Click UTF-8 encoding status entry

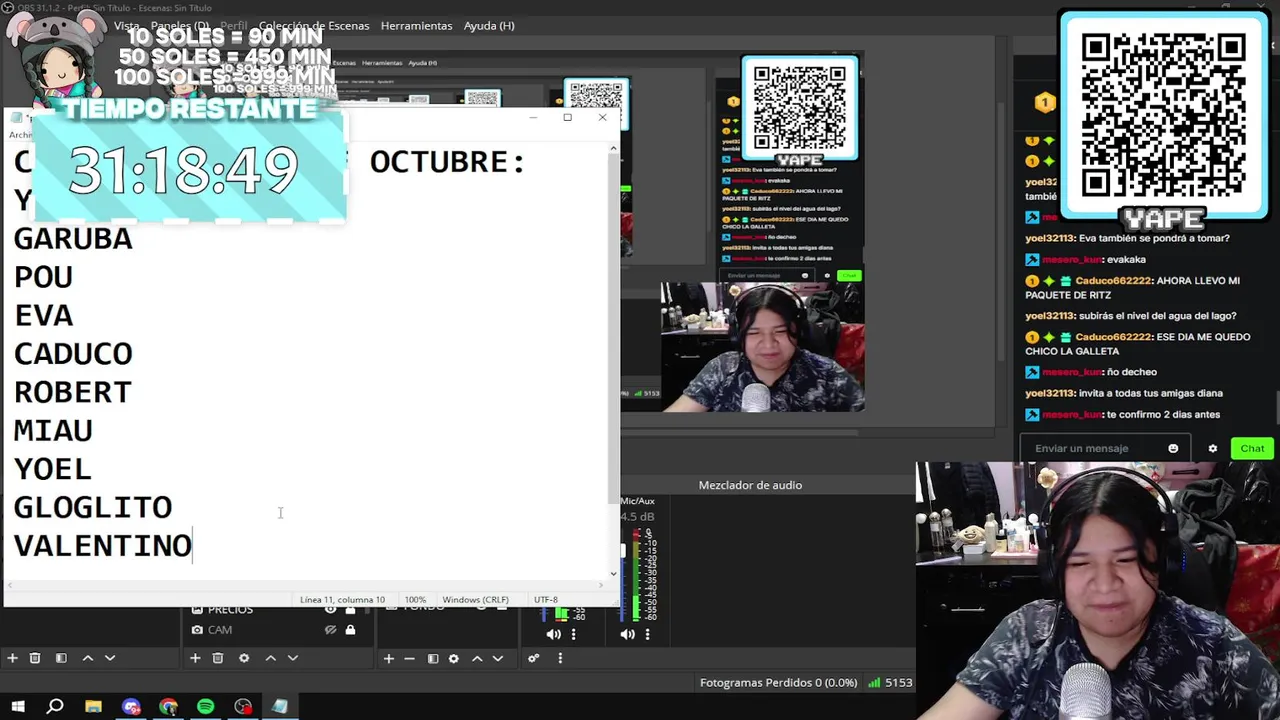point(546,600)
